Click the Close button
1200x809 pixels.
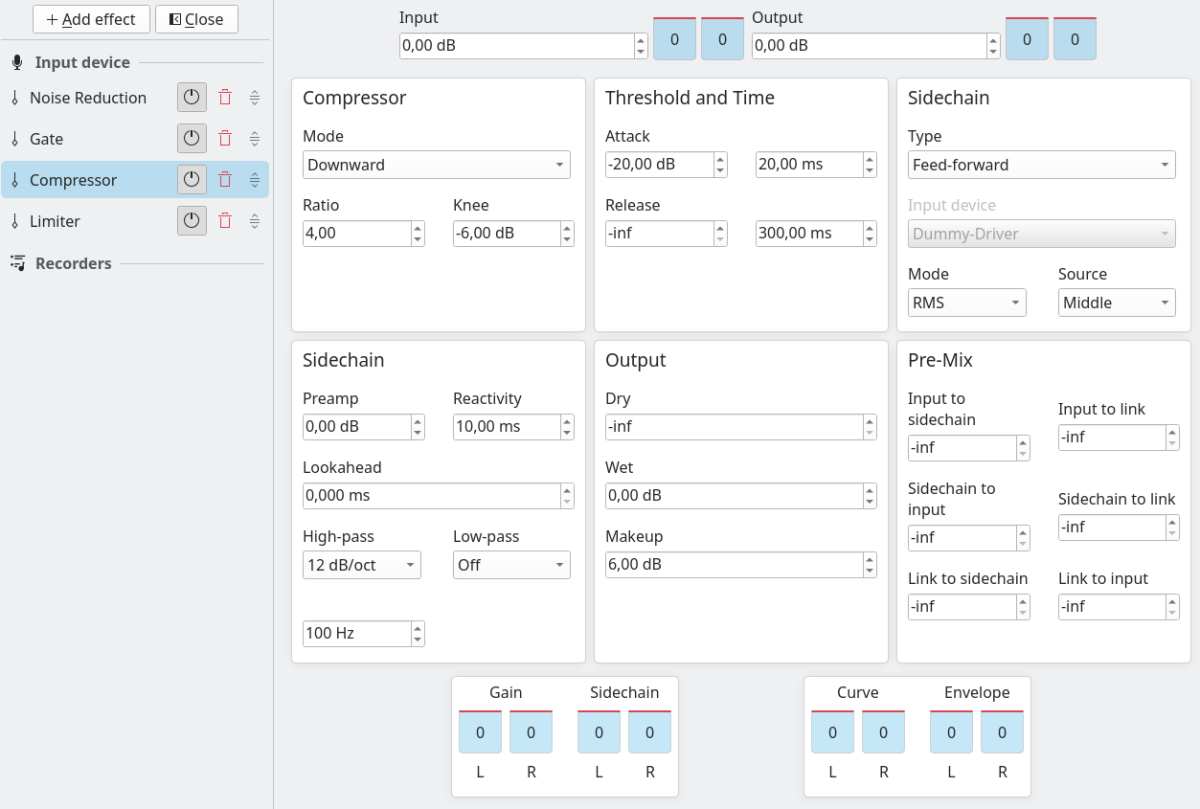point(196,19)
